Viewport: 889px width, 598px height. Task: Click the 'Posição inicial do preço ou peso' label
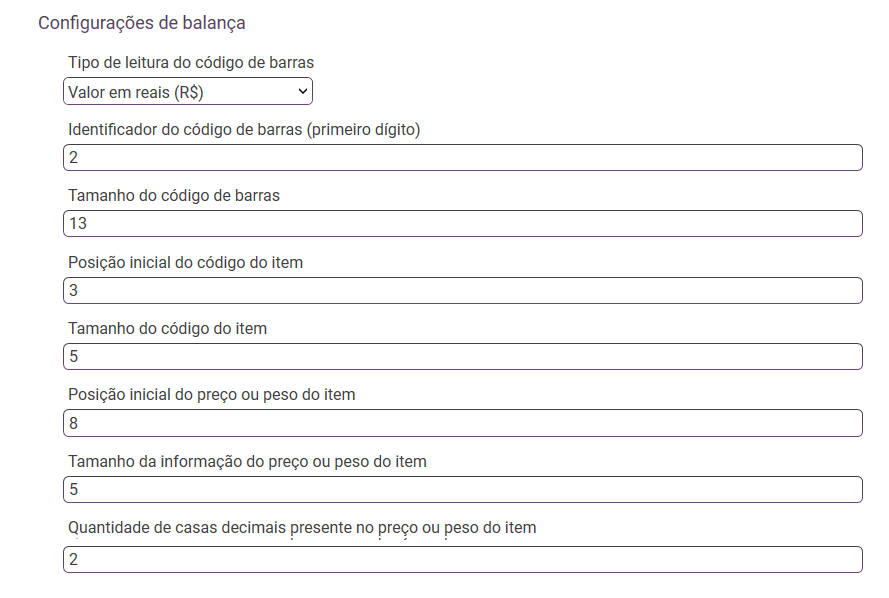pos(212,395)
